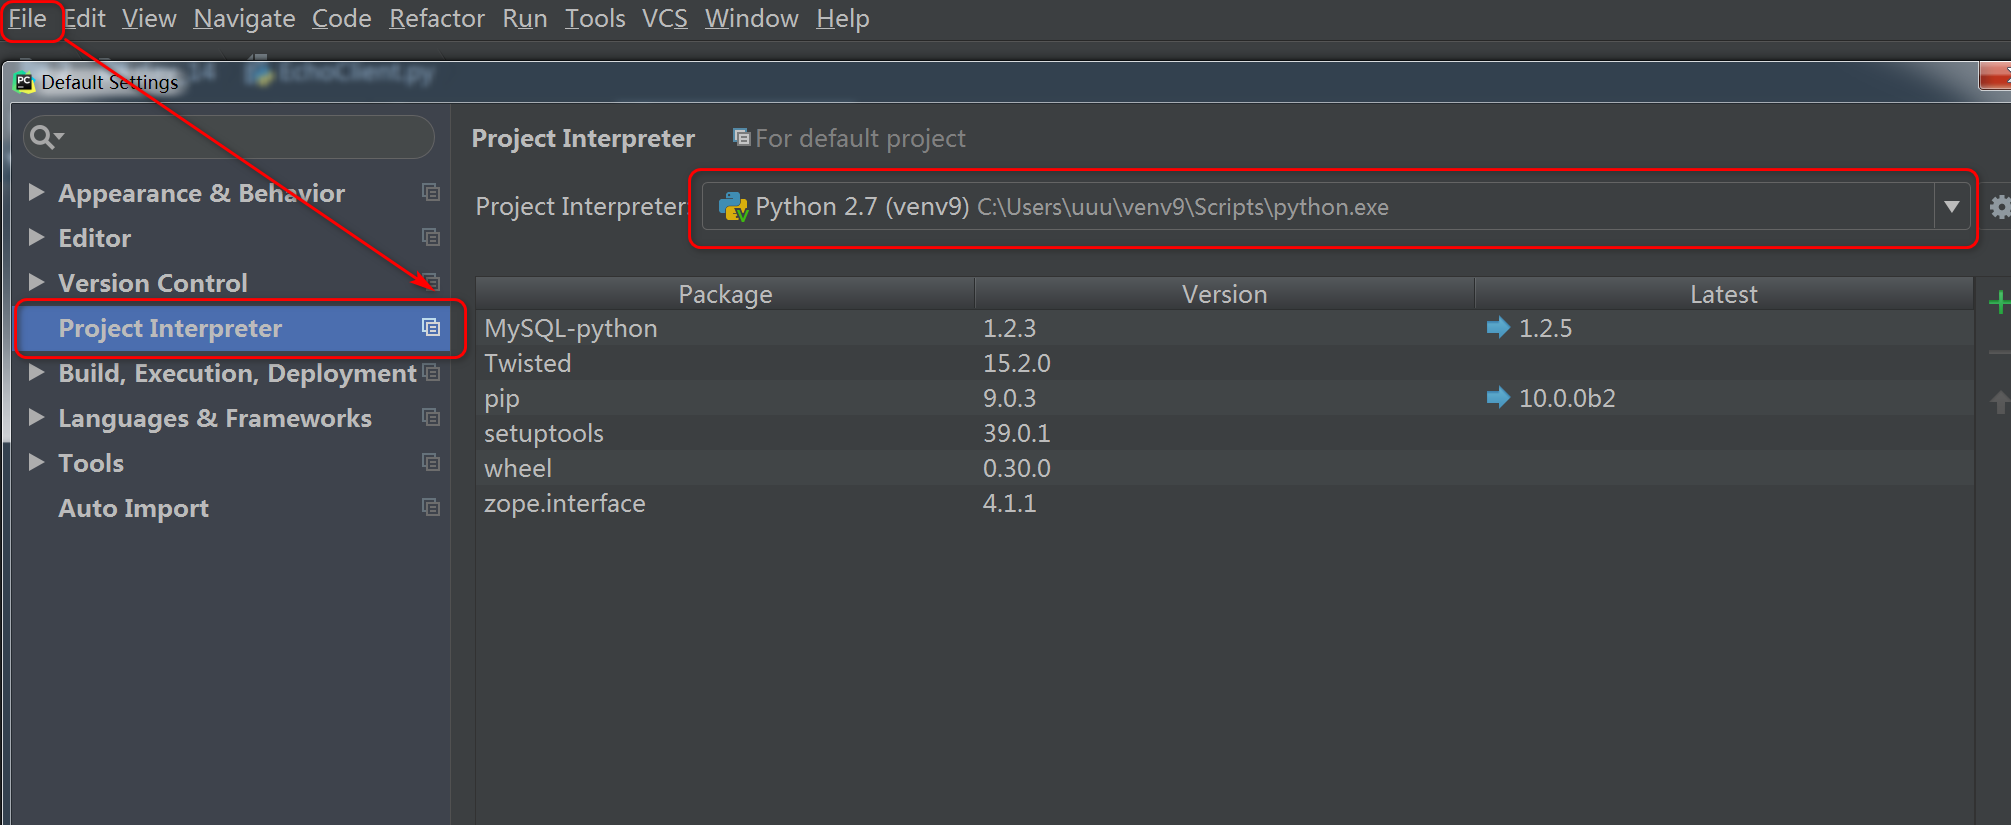Image resolution: width=2011 pixels, height=825 pixels.
Task: Expand the Tools settings section
Action: (36, 462)
